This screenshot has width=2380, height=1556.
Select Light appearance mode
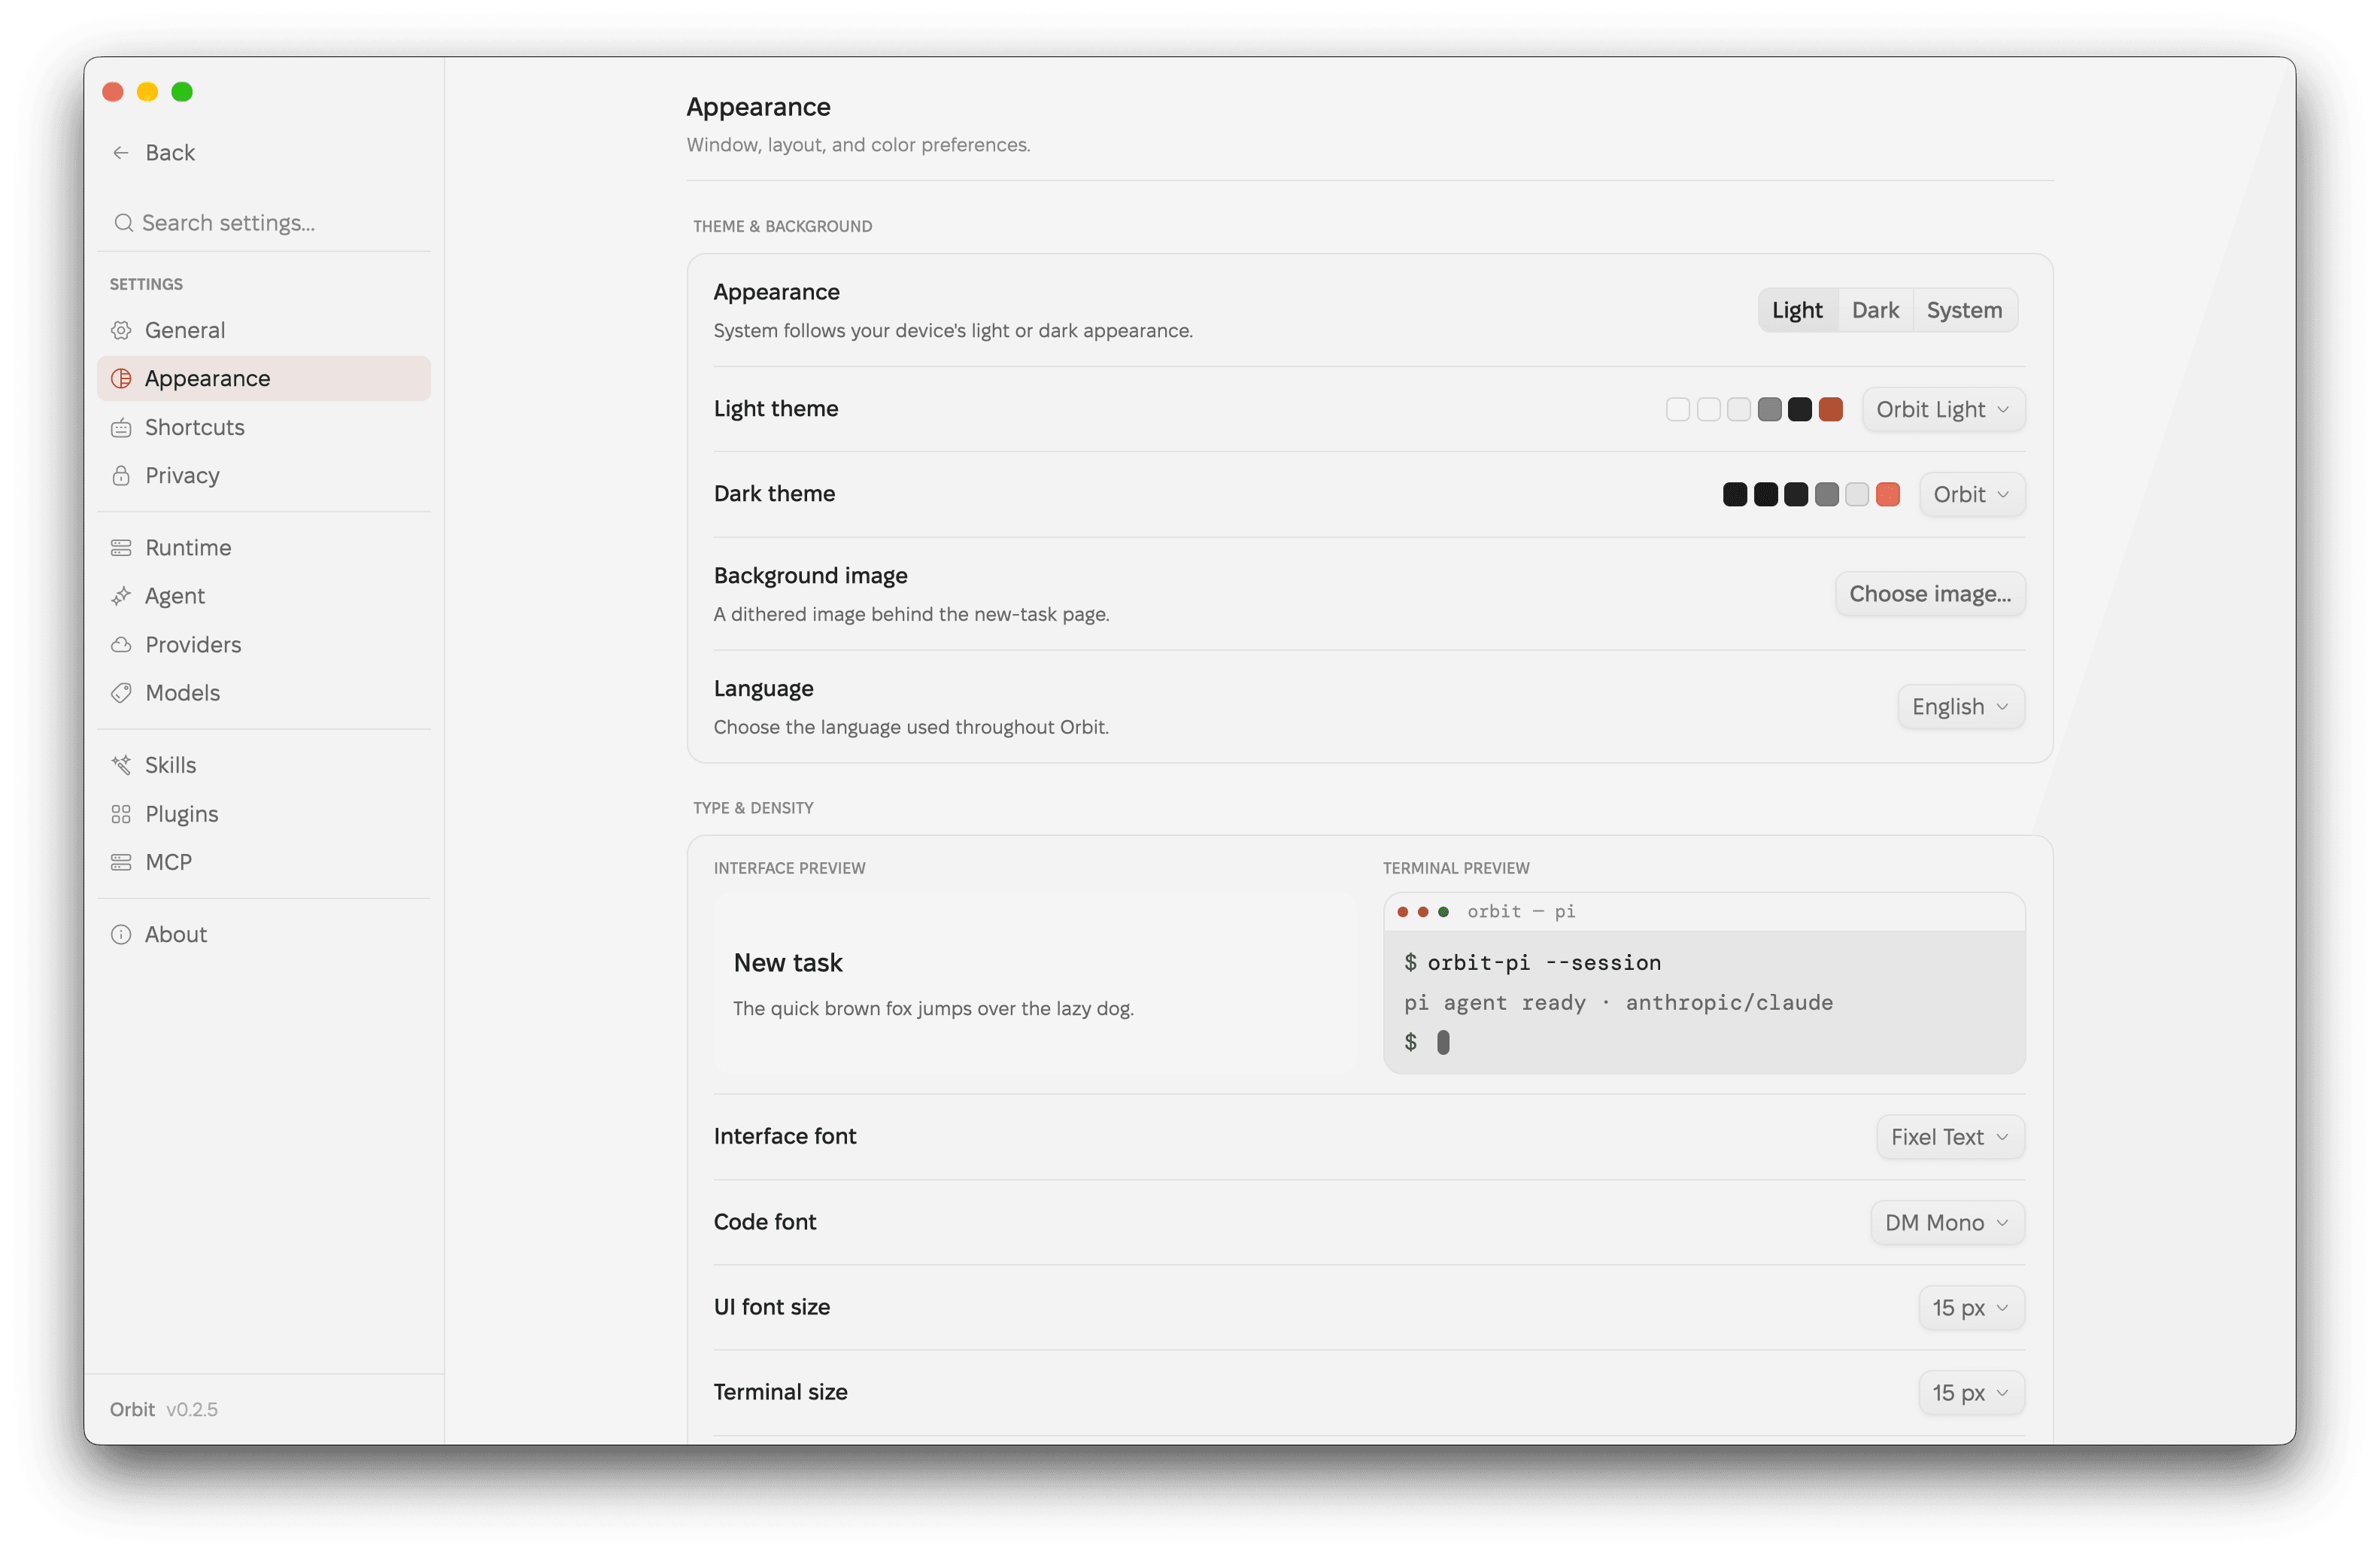point(1797,310)
